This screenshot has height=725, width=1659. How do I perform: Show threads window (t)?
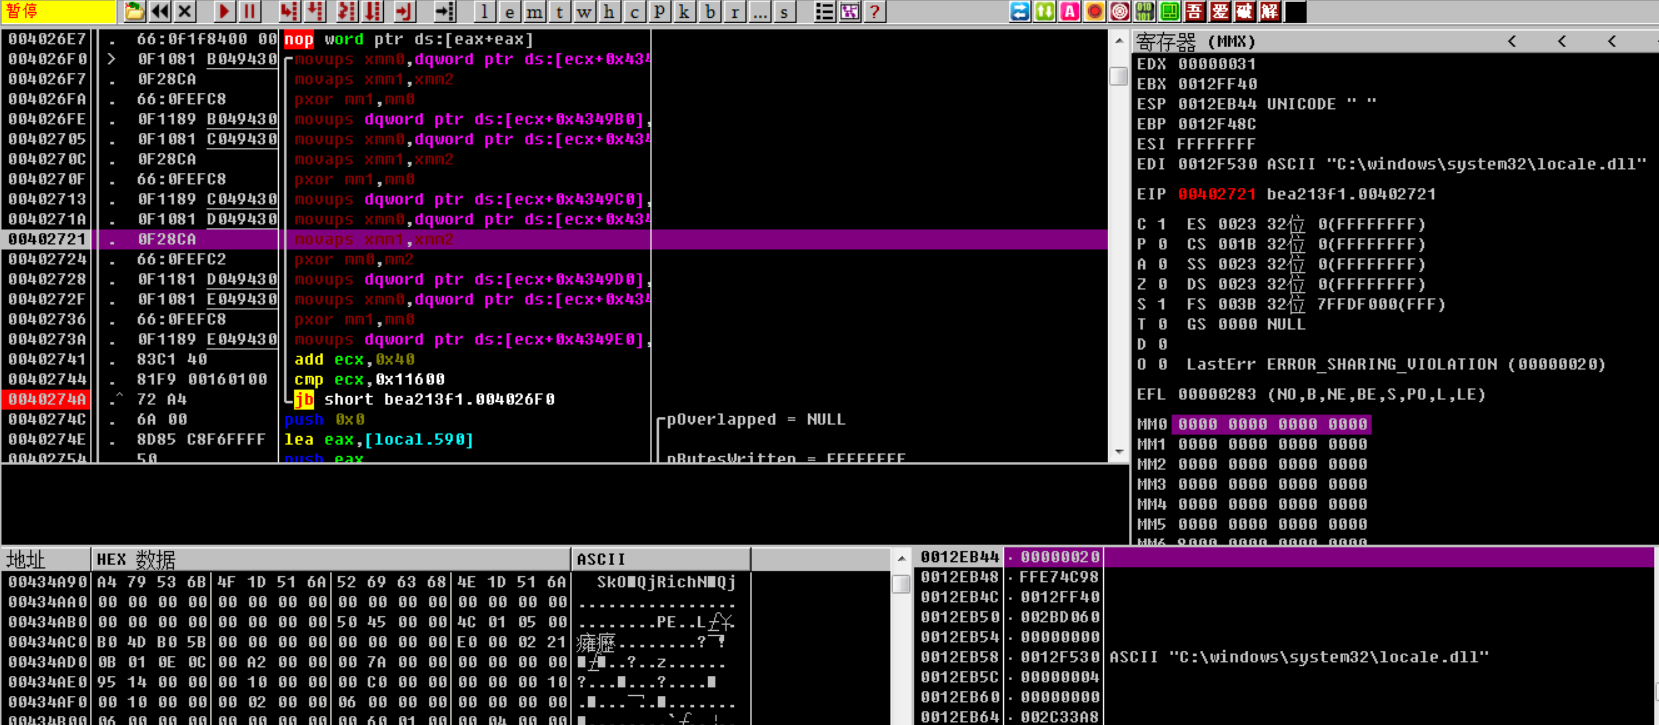coord(560,12)
